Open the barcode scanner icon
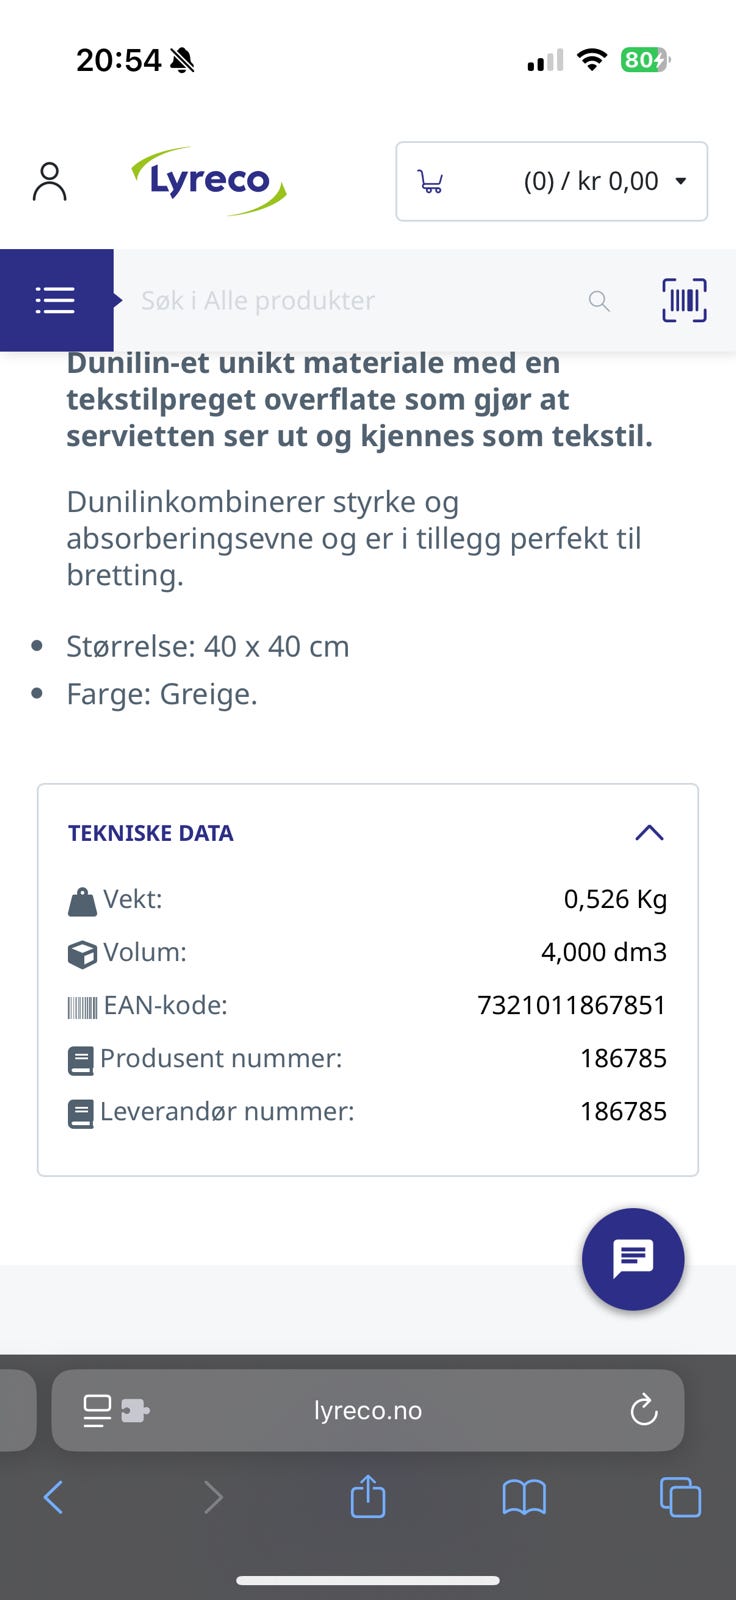Viewport: 736px width, 1600px height. coord(684,300)
